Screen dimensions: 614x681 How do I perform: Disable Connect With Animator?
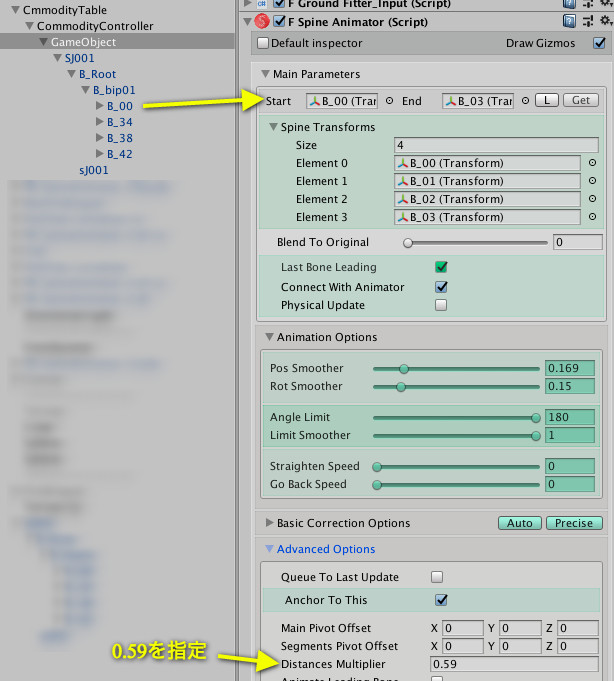[441, 287]
